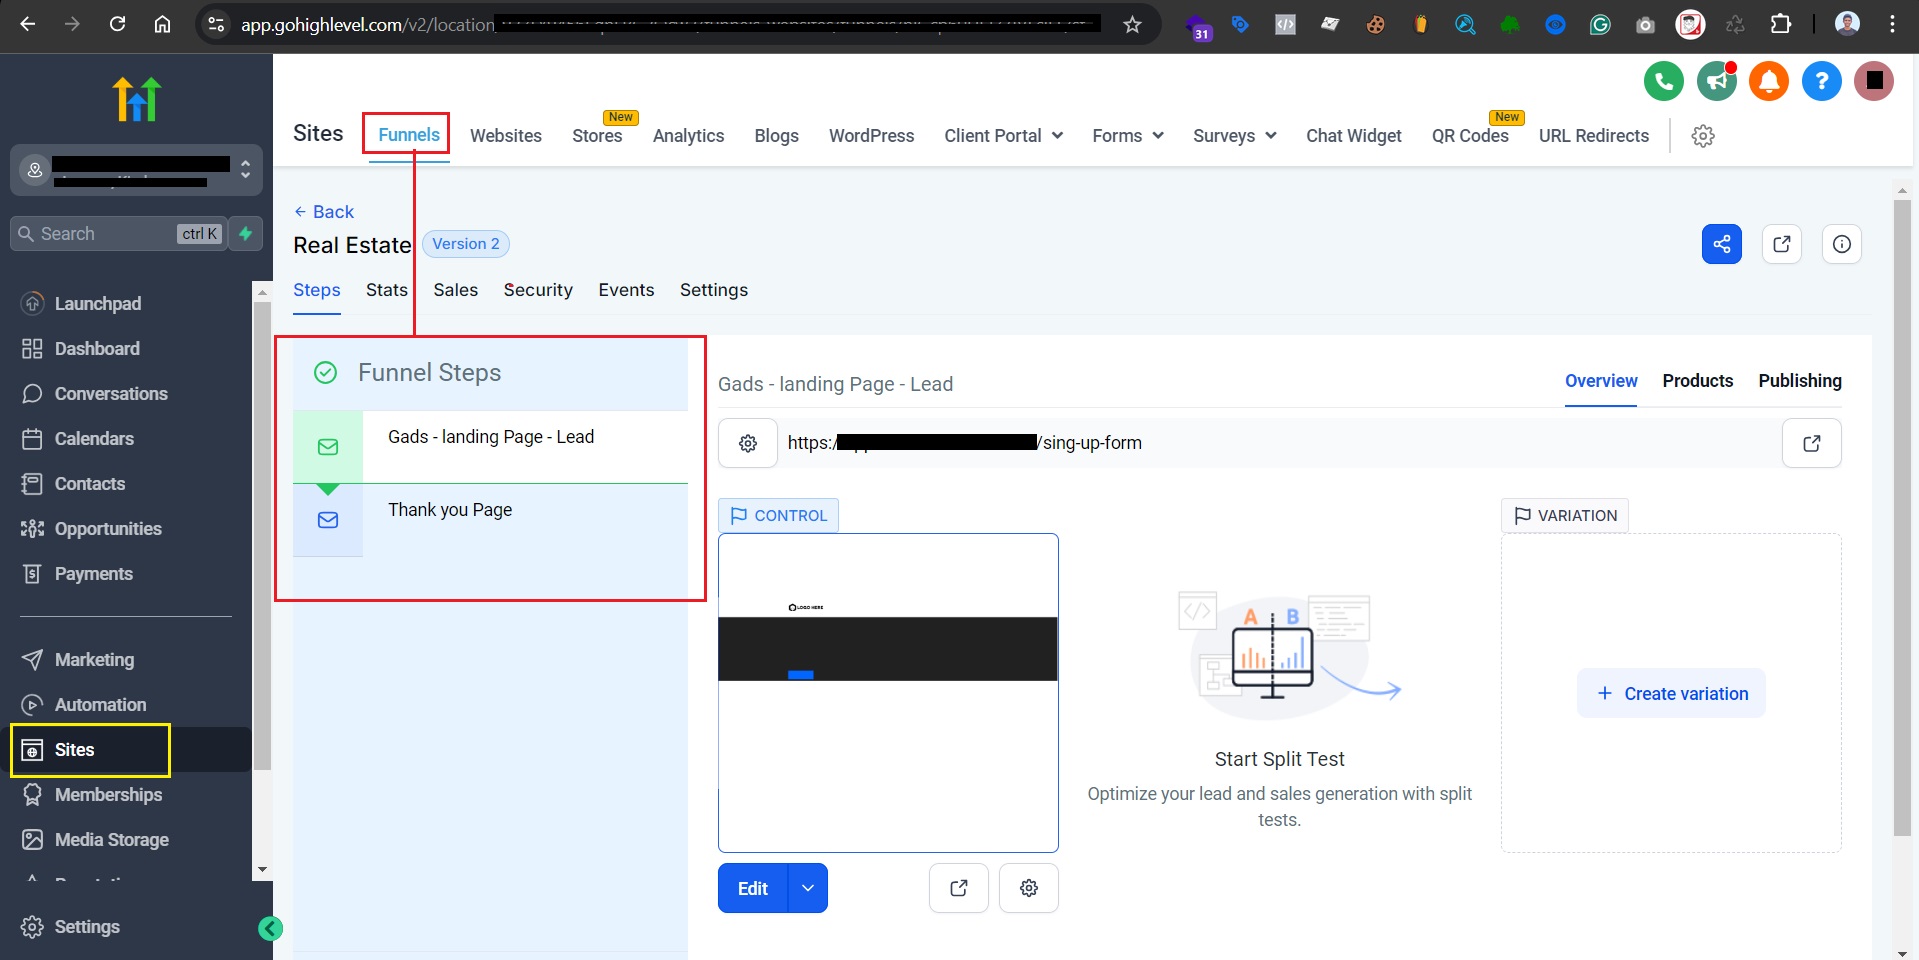
Task: Open the Publishing tab
Action: coord(1800,381)
